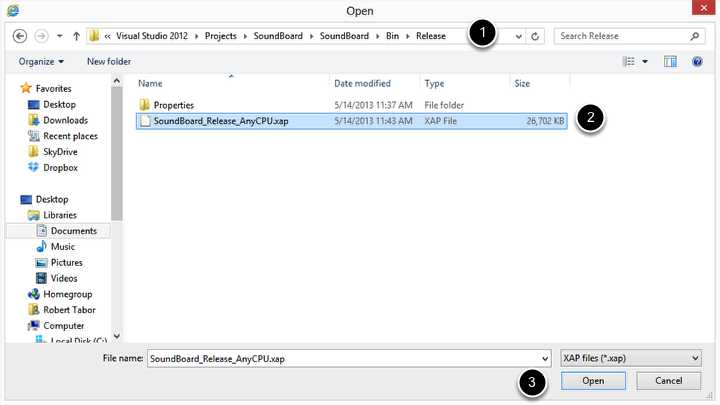Click the Music note icon
The height and width of the screenshot is (405, 720).
click(x=41, y=247)
